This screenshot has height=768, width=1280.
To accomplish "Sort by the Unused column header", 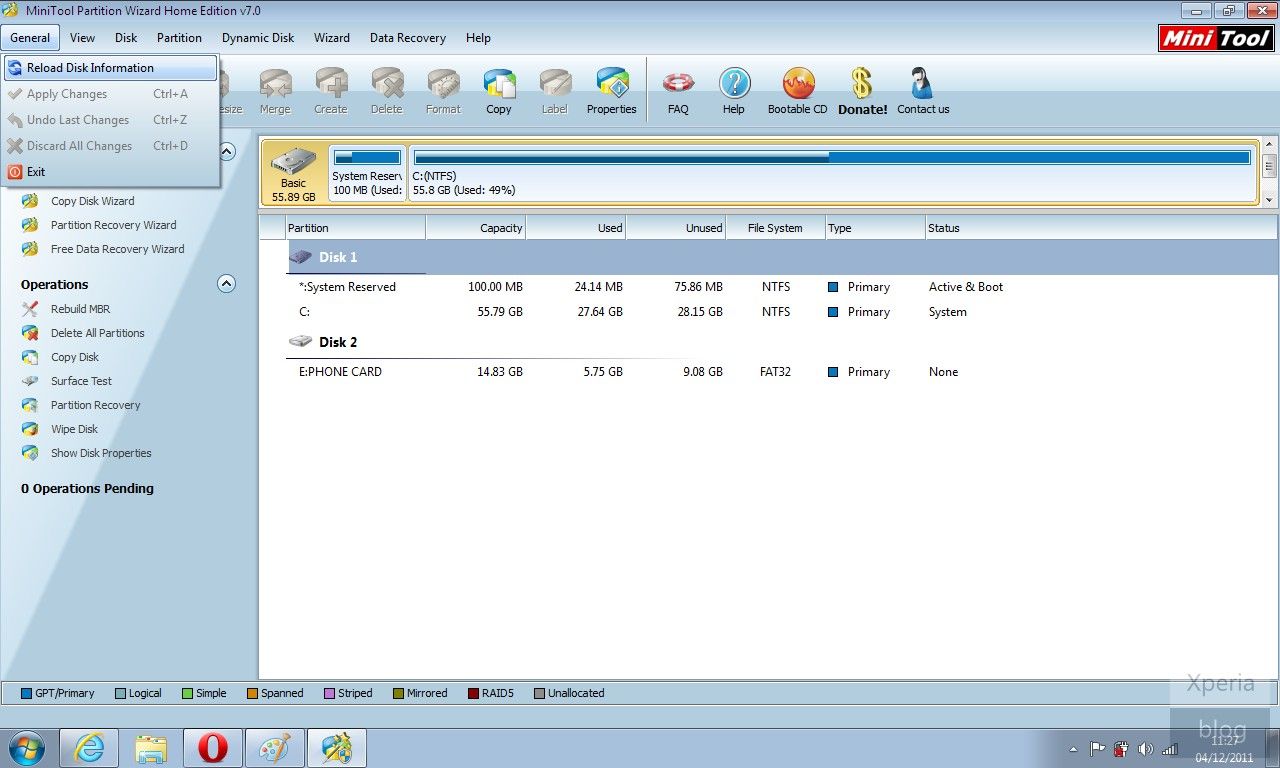I will [x=676, y=228].
